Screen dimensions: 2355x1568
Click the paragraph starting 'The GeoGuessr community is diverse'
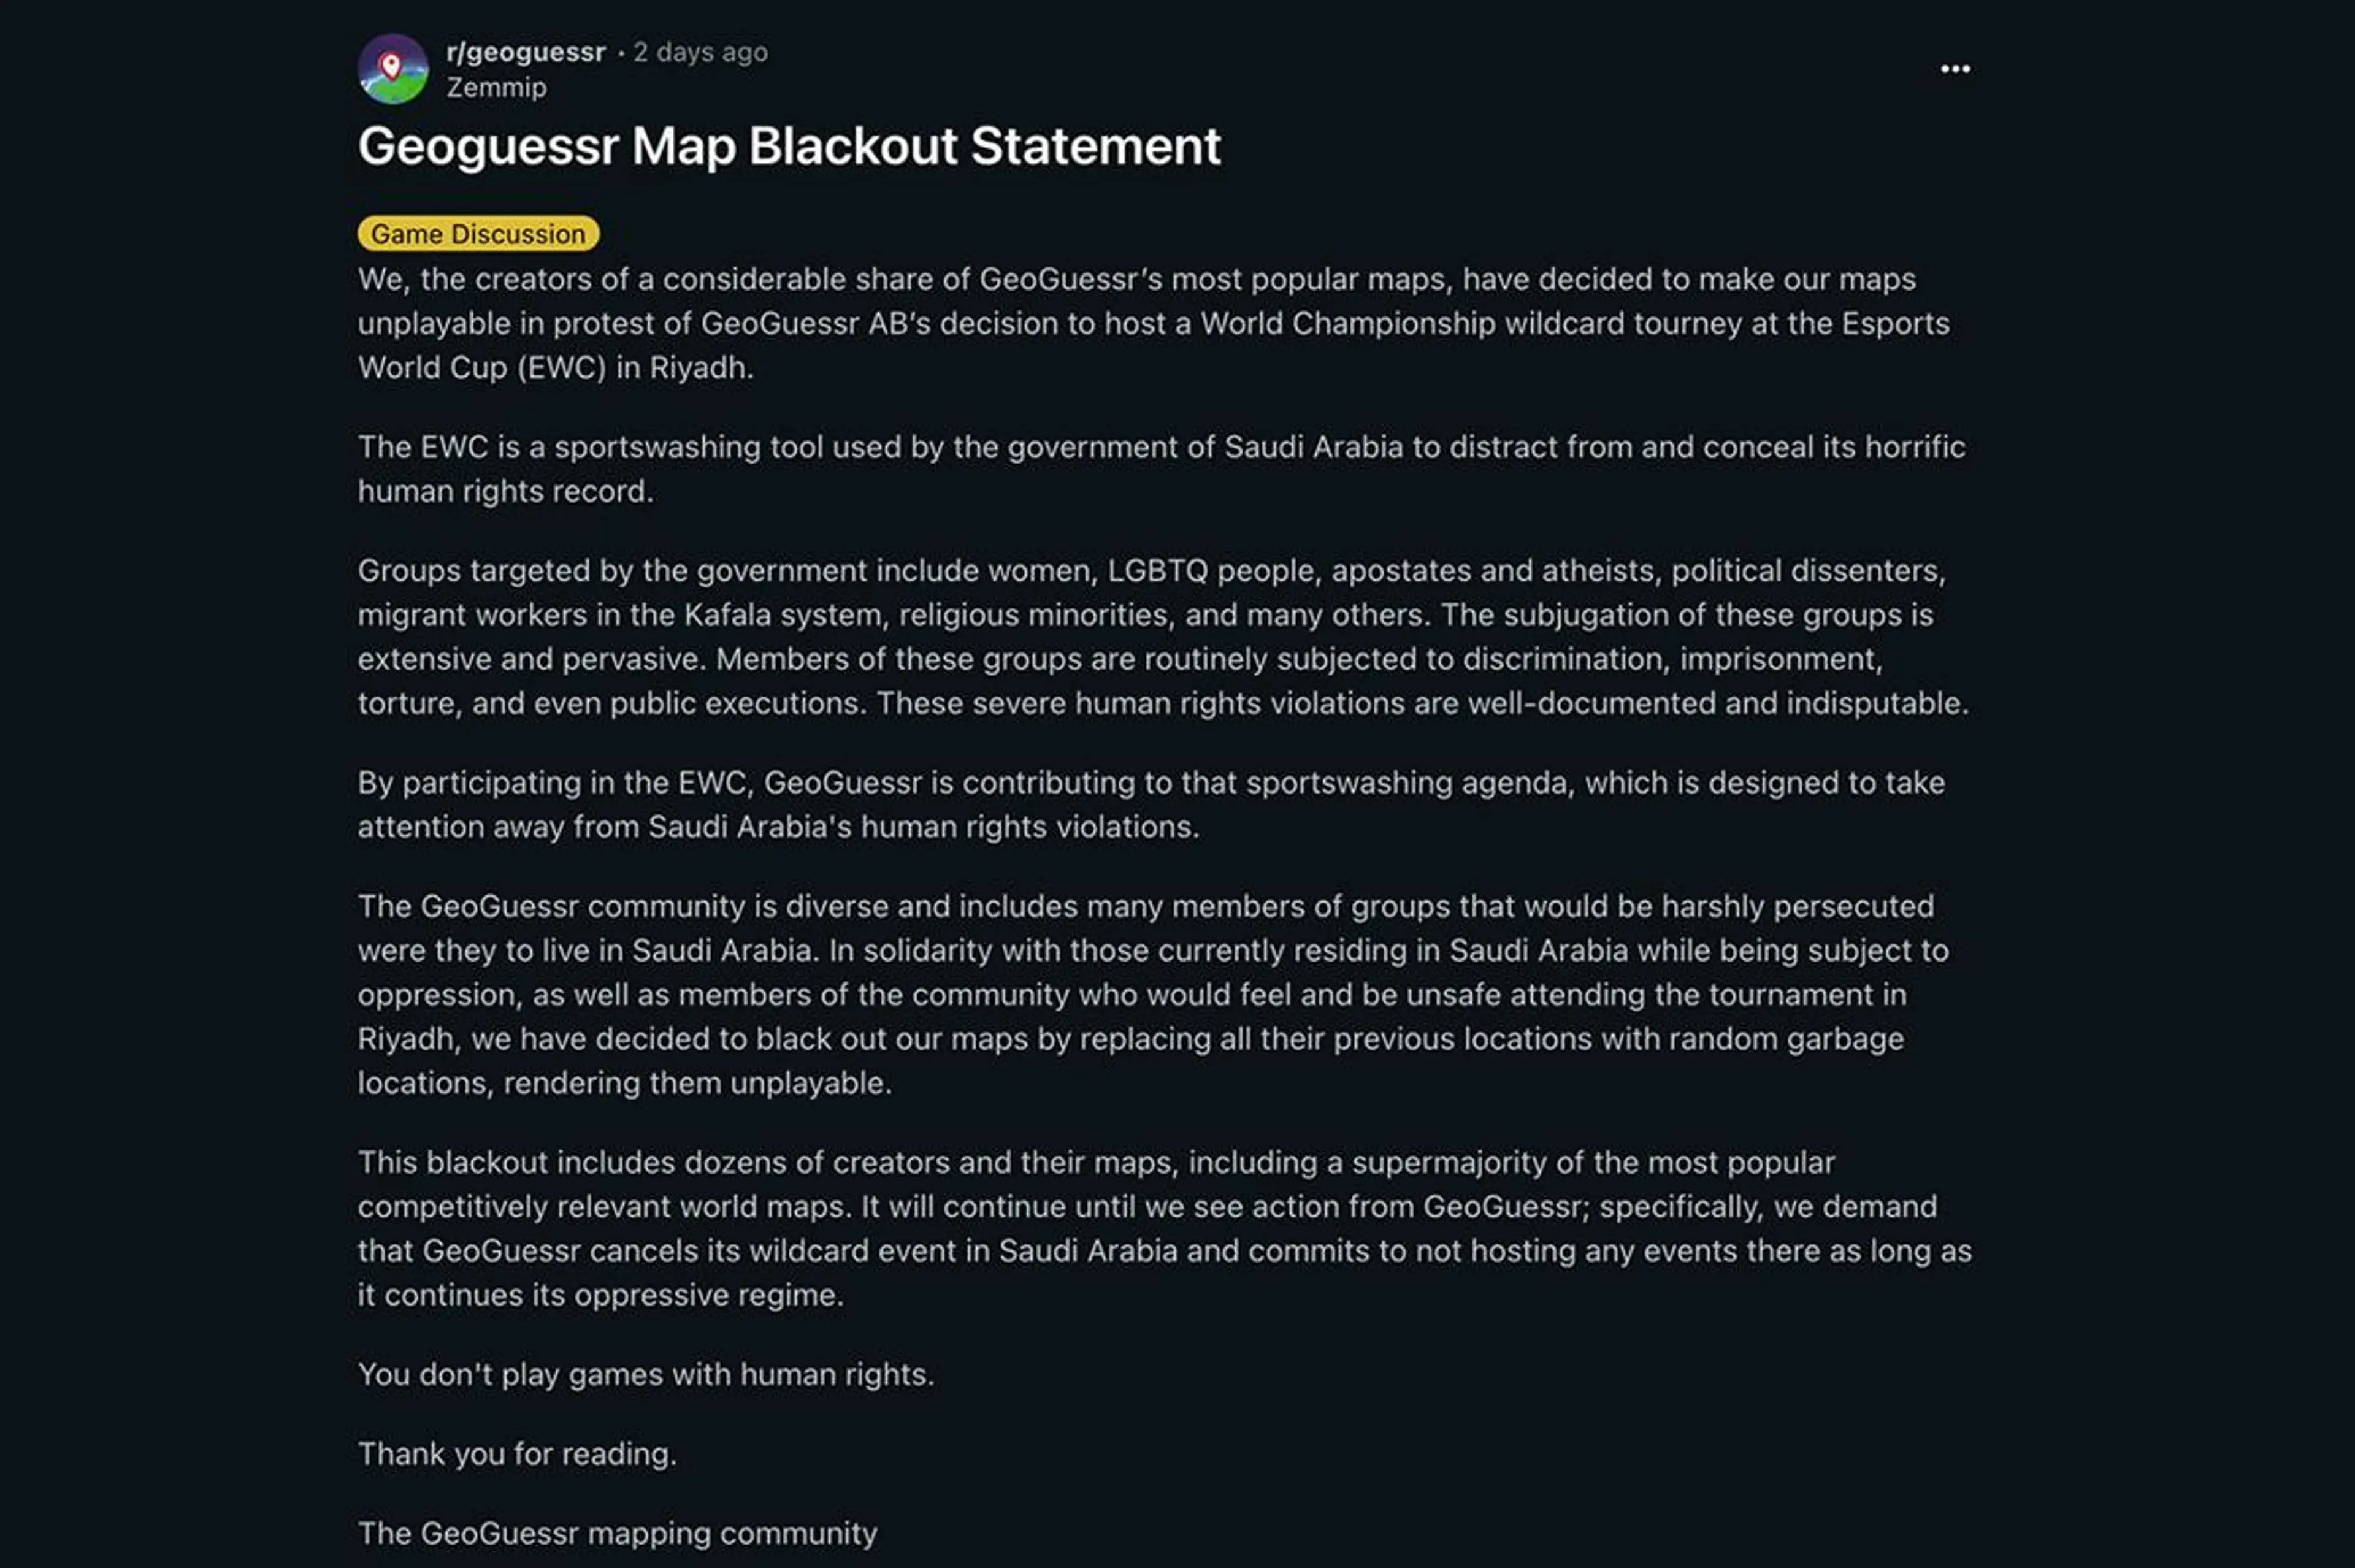[x=1154, y=995]
